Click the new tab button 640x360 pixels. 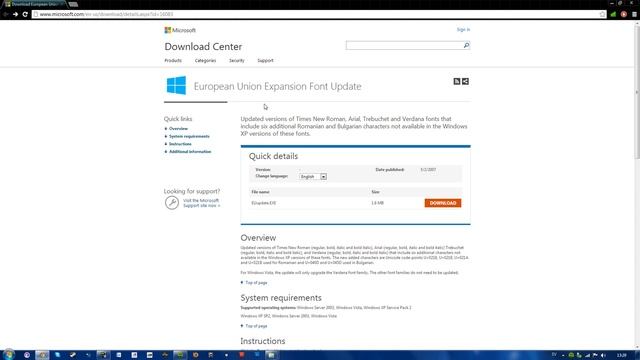click(73, 4)
